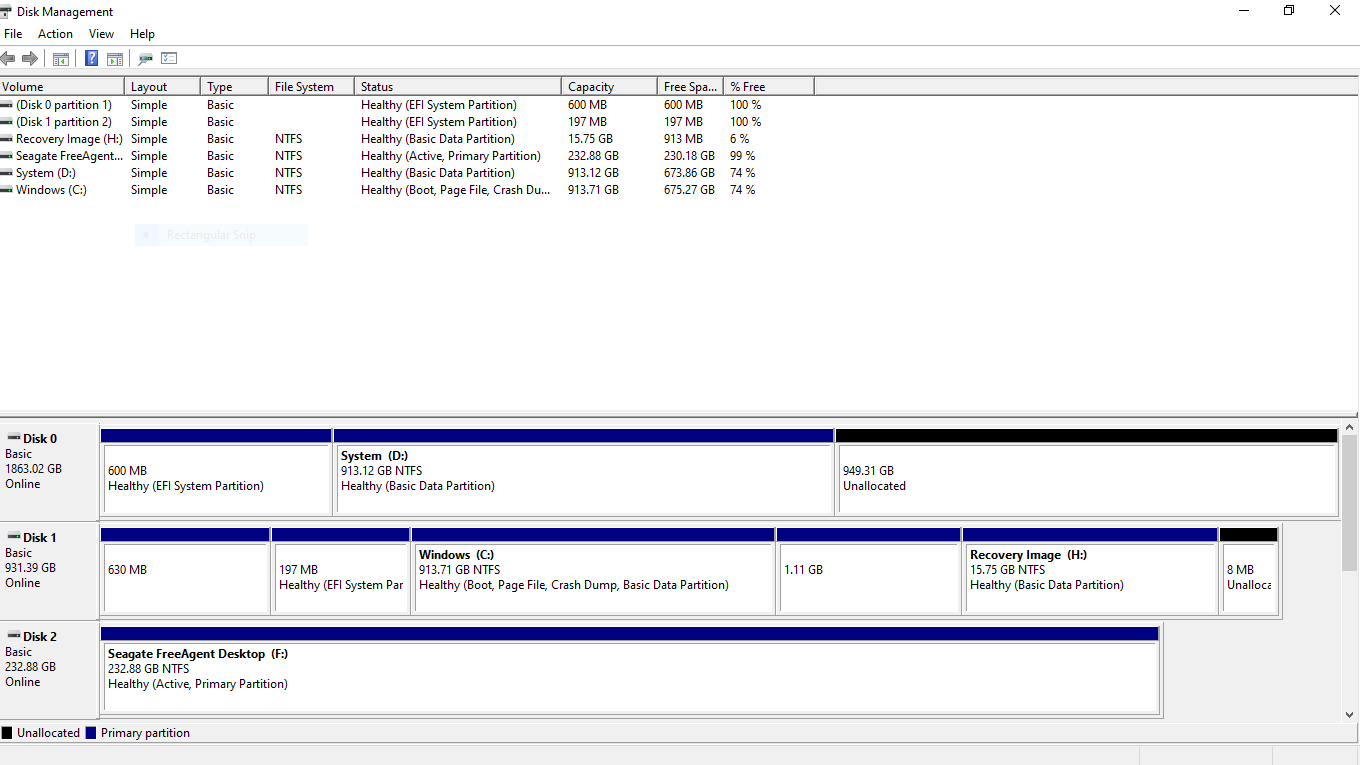Screen dimensions: 1360x765
Task: Select Disk 0's 600 MB EFI partition block
Action: 216,472
